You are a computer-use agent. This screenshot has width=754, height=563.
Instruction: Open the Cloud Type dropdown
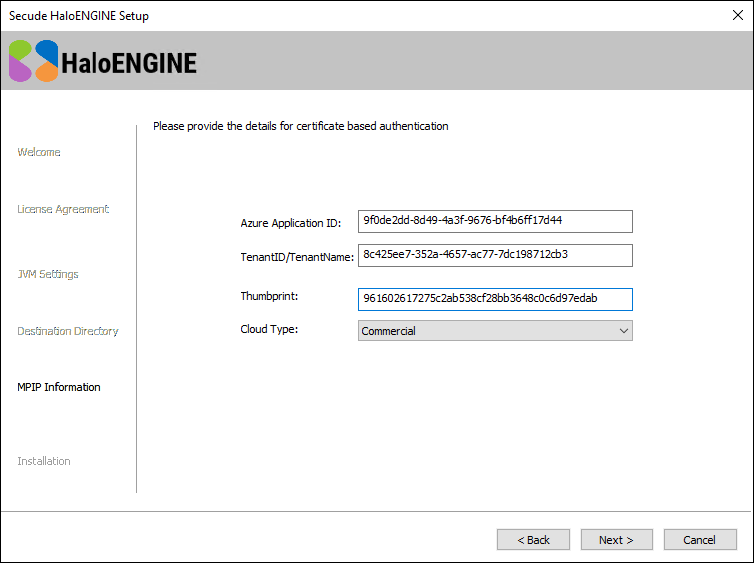(x=495, y=331)
